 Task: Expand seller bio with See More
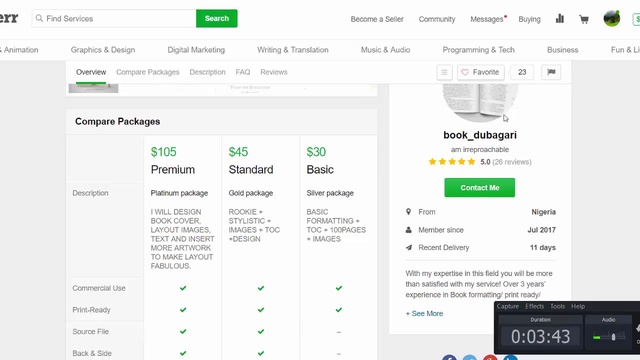click(424, 313)
